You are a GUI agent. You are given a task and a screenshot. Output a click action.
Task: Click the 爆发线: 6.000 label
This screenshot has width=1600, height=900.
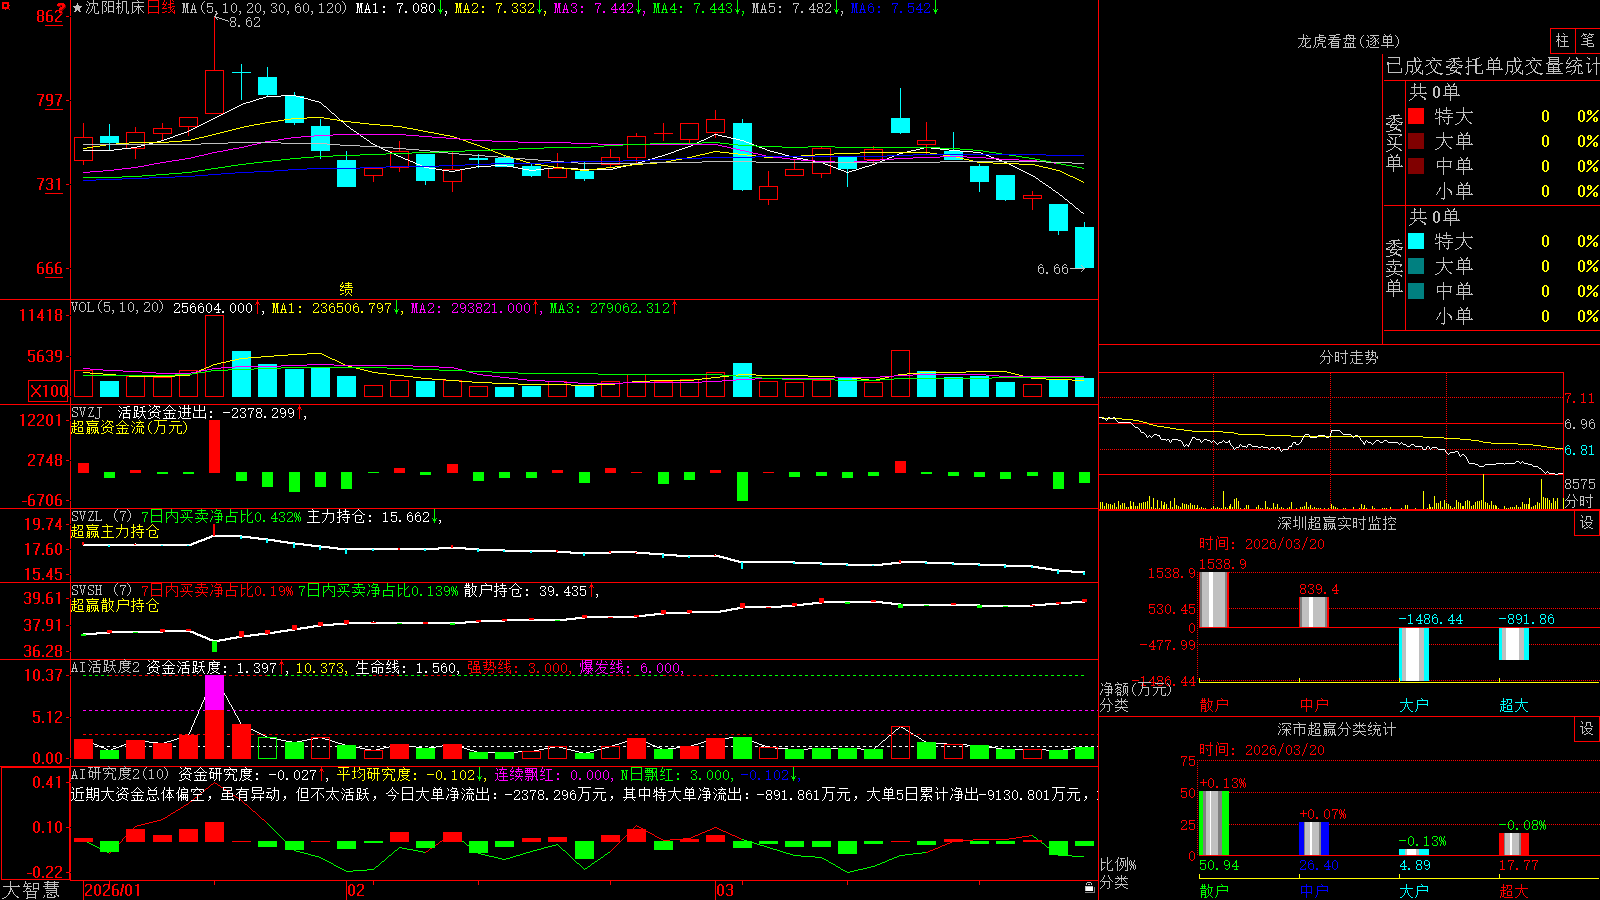pyautogui.click(x=630, y=667)
